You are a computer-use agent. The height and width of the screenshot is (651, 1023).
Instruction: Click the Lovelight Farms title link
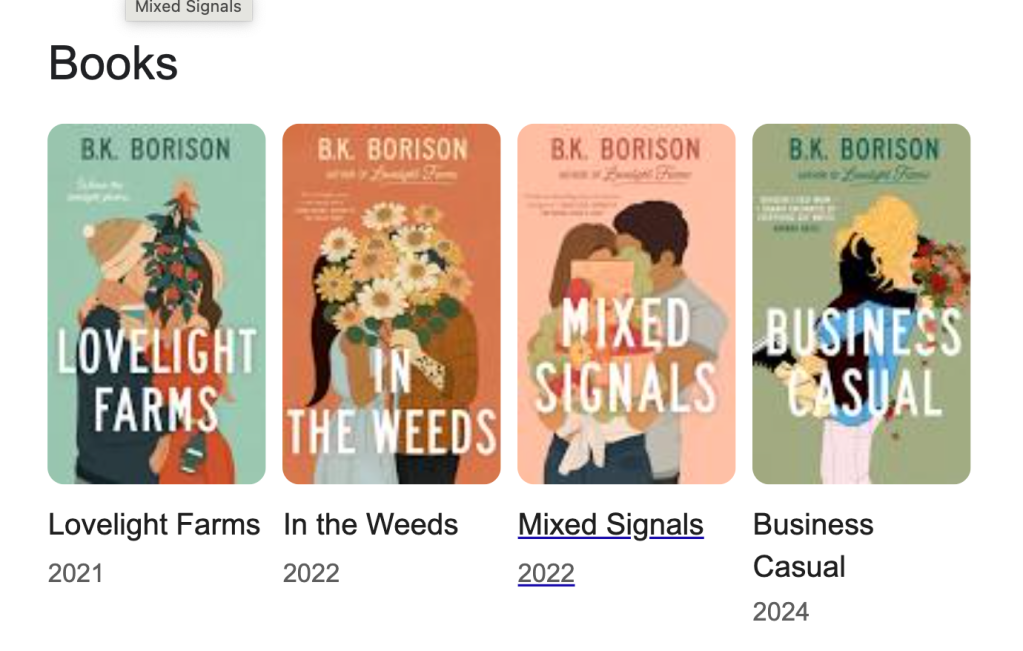click(154, 525)
